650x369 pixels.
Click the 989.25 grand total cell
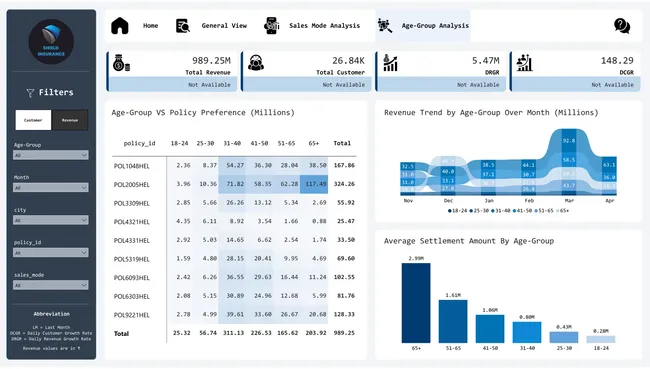tap(344, 333)
